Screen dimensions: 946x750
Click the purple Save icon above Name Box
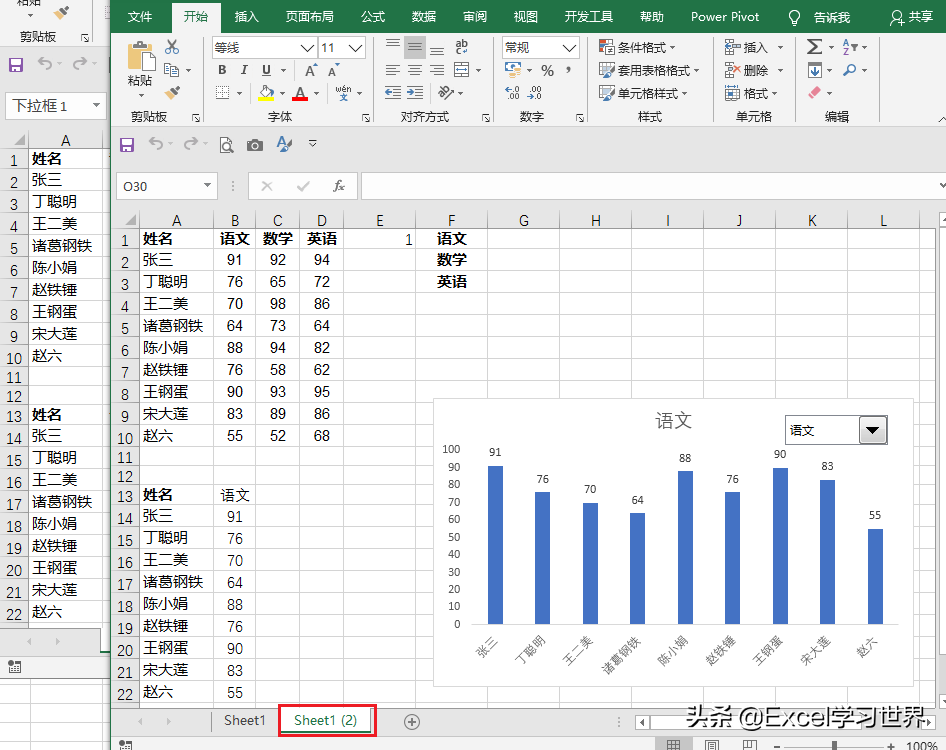click(x=127, y=145)
